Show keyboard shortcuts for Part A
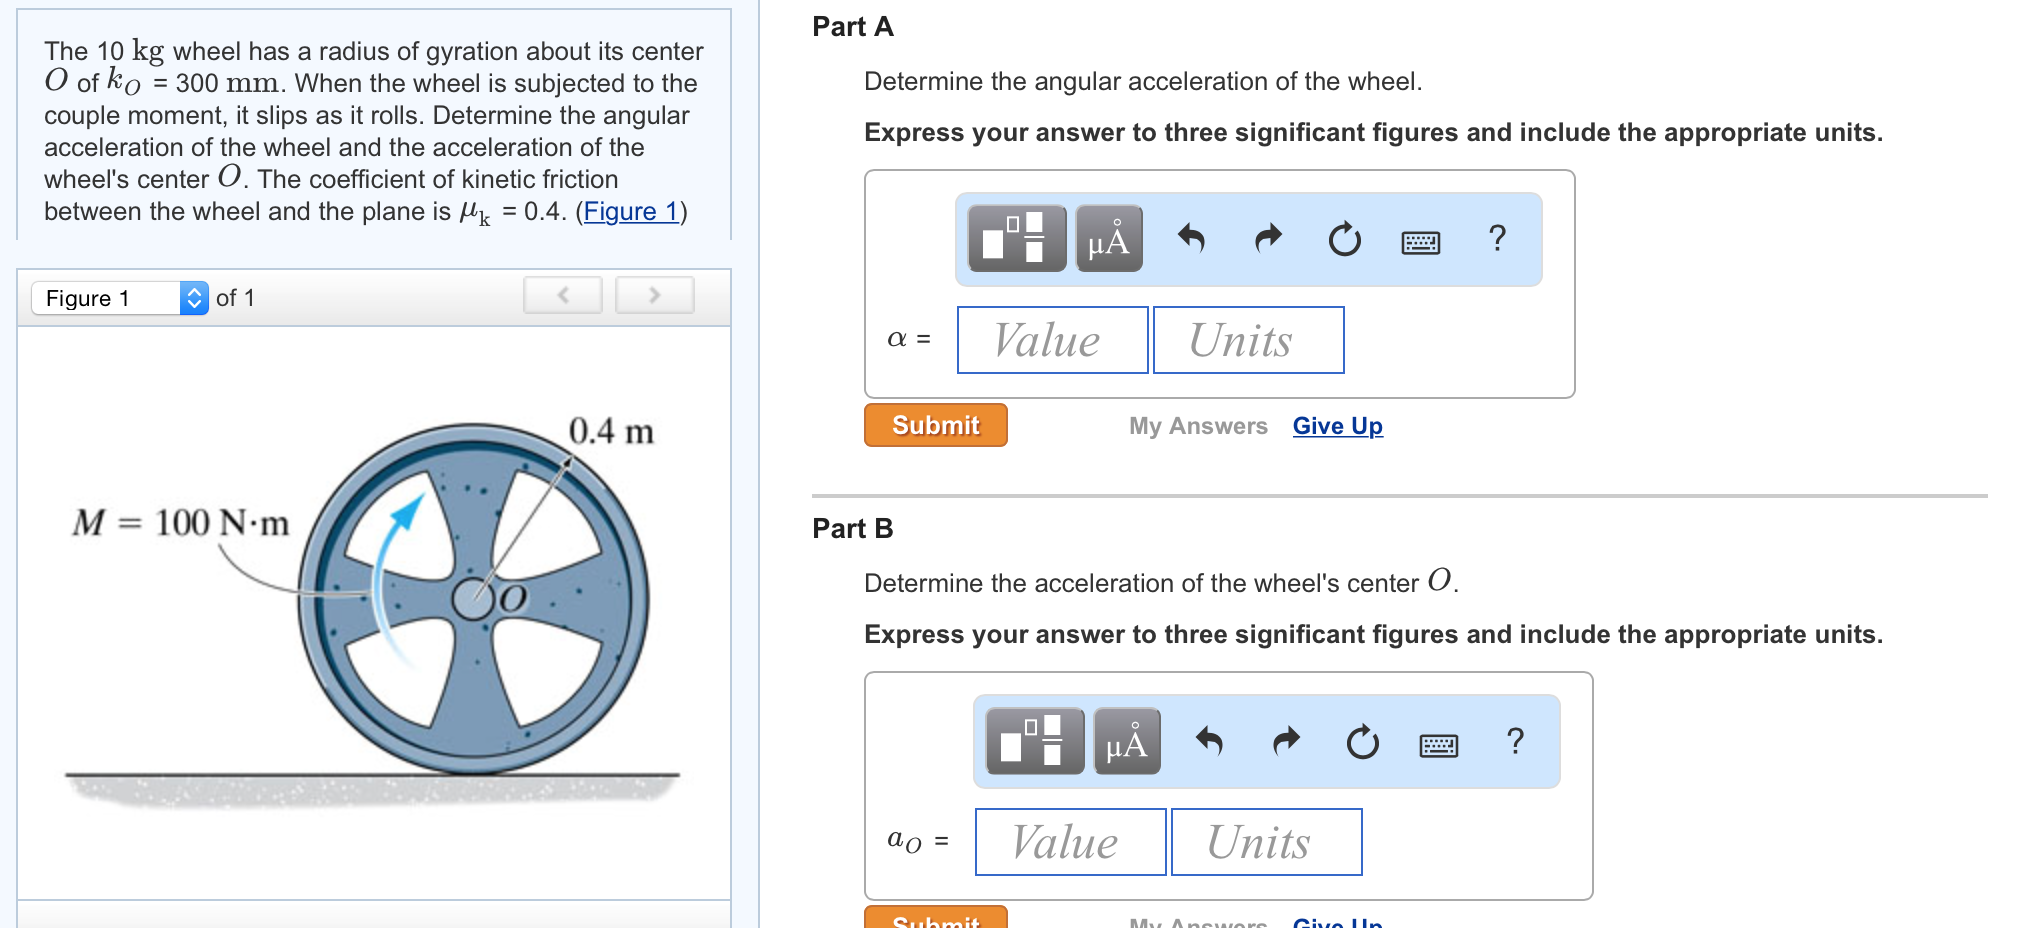2026x928 pixels. [x=1420, y=241]
